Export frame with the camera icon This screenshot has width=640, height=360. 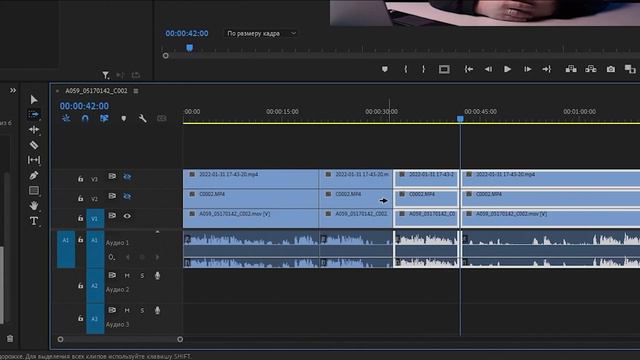[611, 69]
